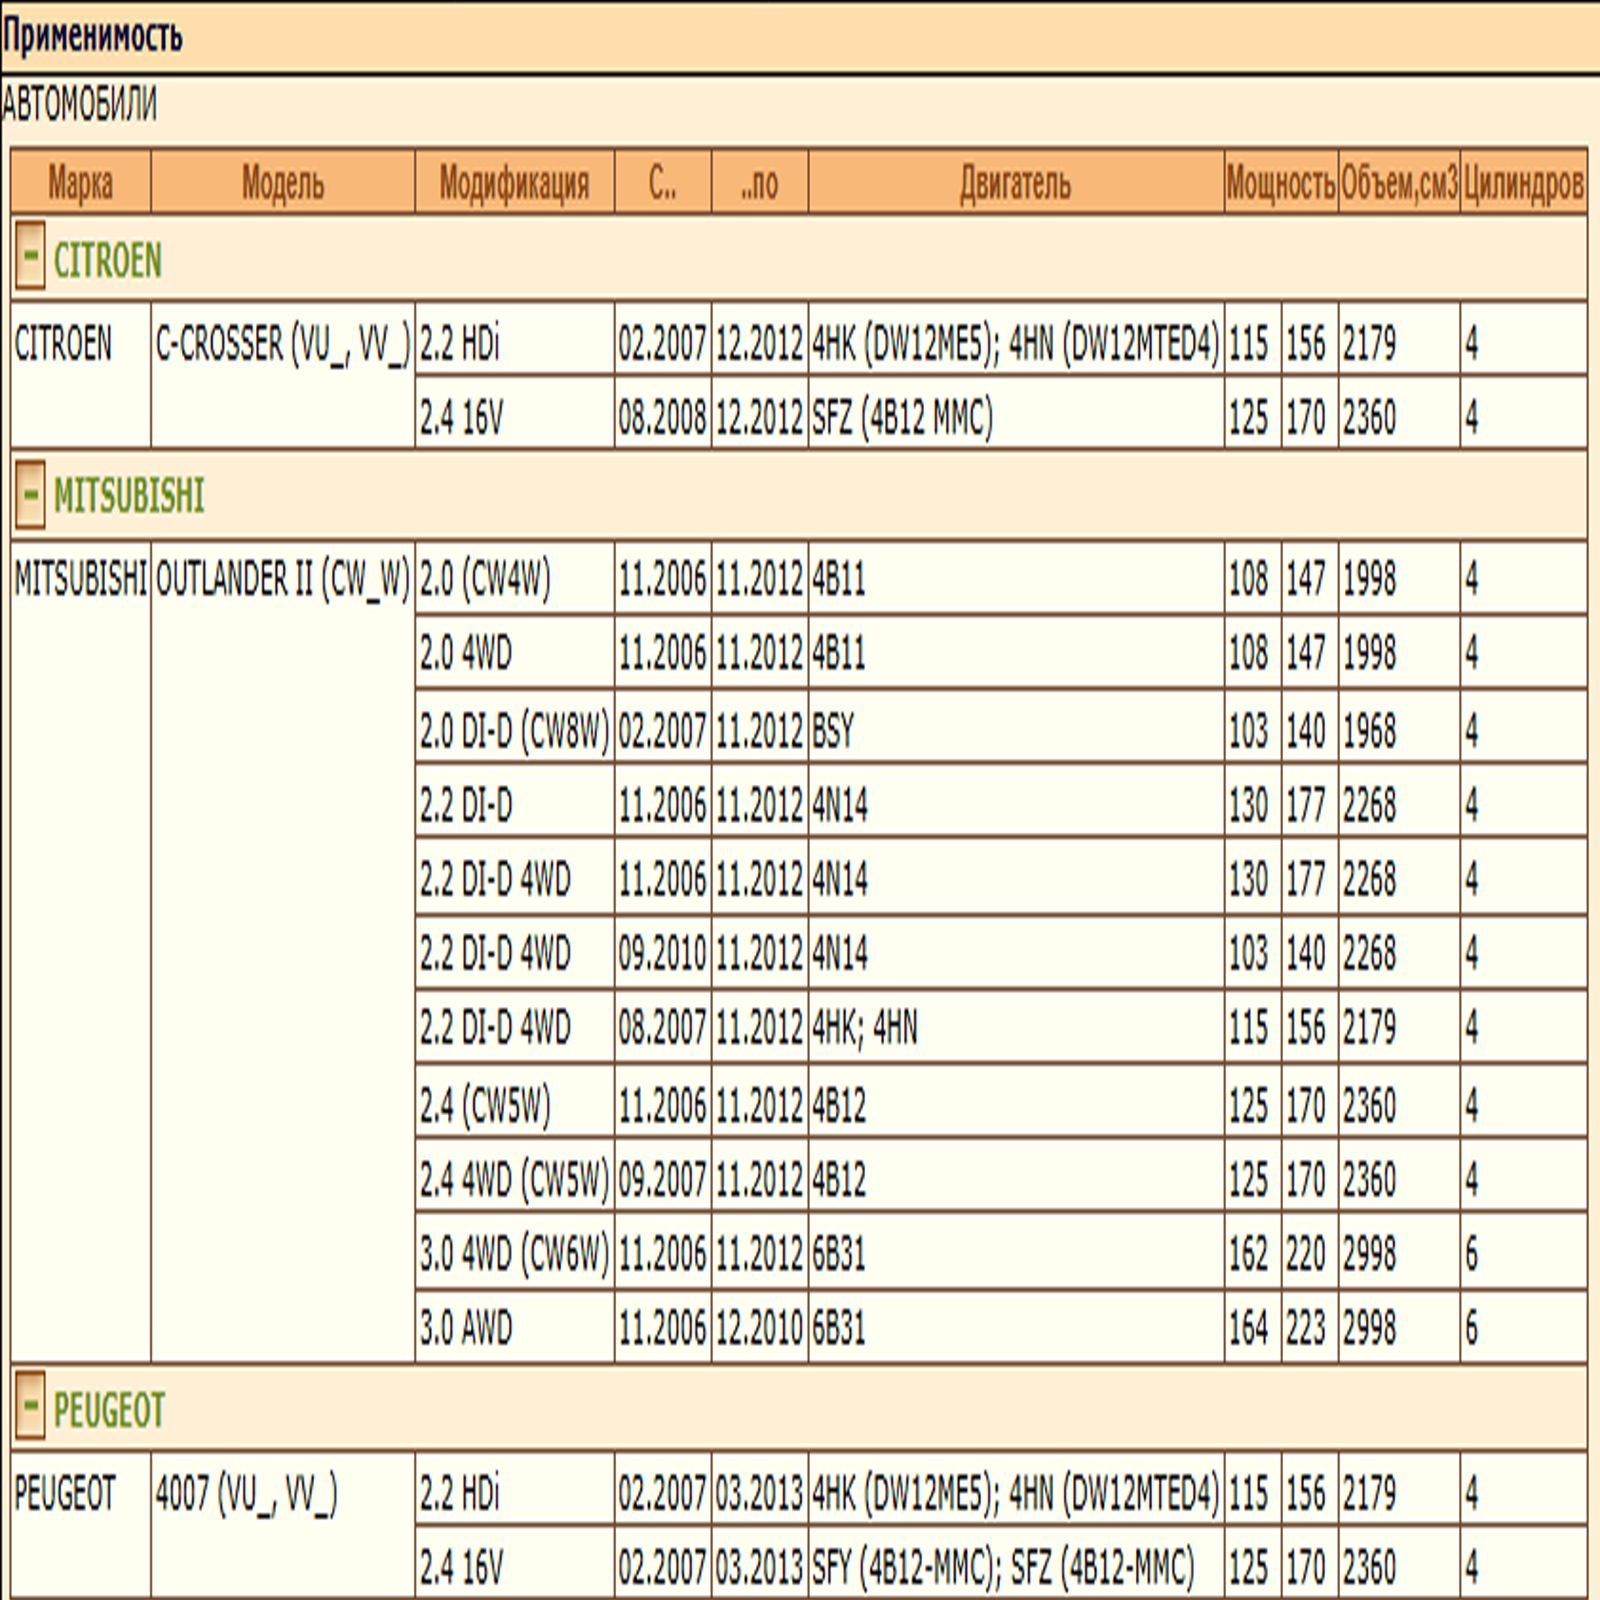
Task: Select the OUTLANDER II (CW_W) model cell
Action: click(282, 580)
